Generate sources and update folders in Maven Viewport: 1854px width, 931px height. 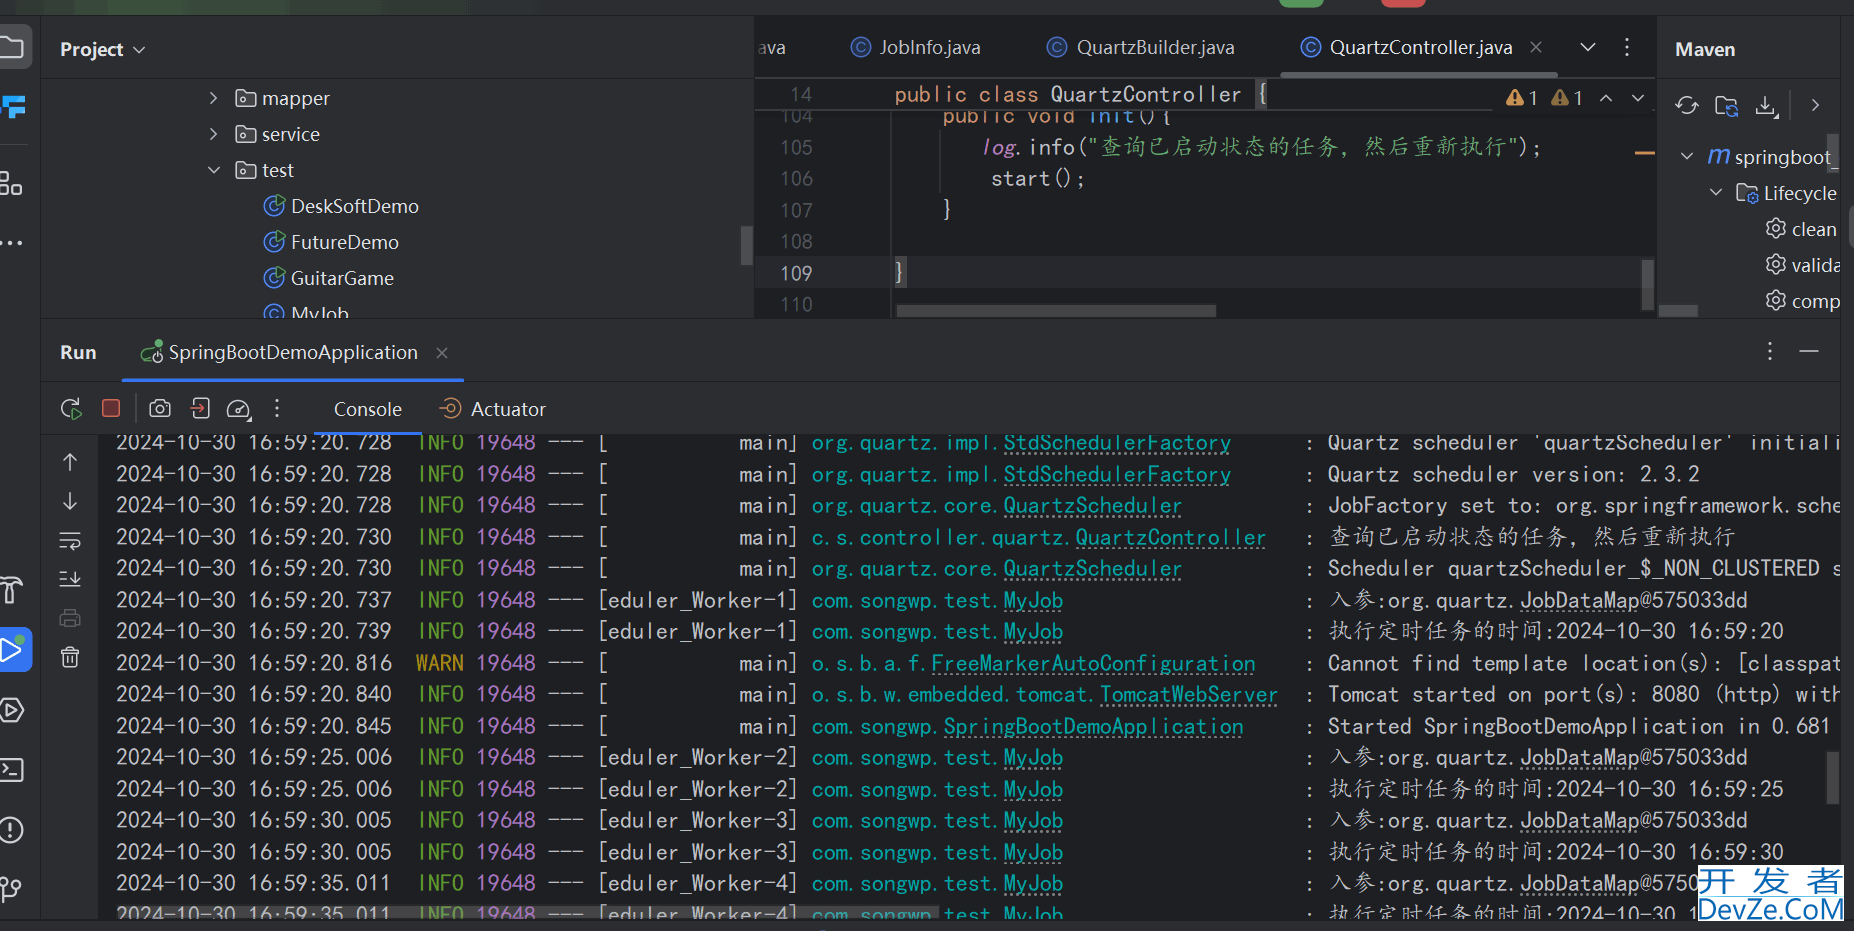point(1727,105)
